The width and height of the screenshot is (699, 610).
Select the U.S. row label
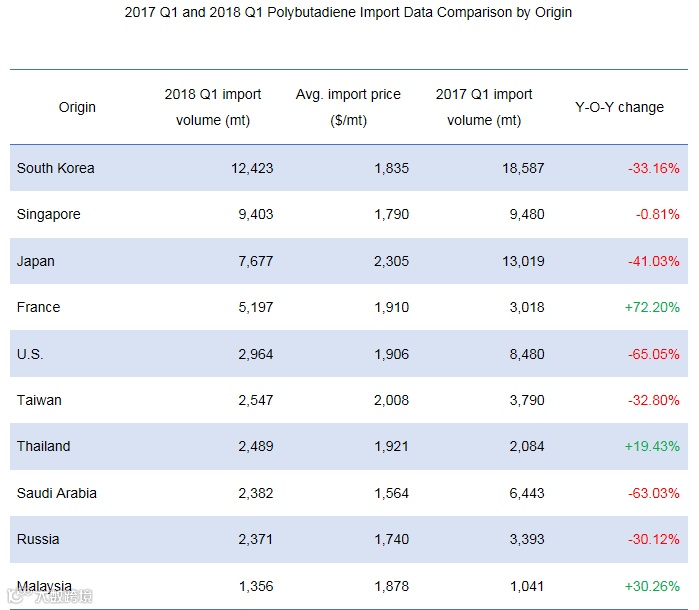click(x=30, y=354)
